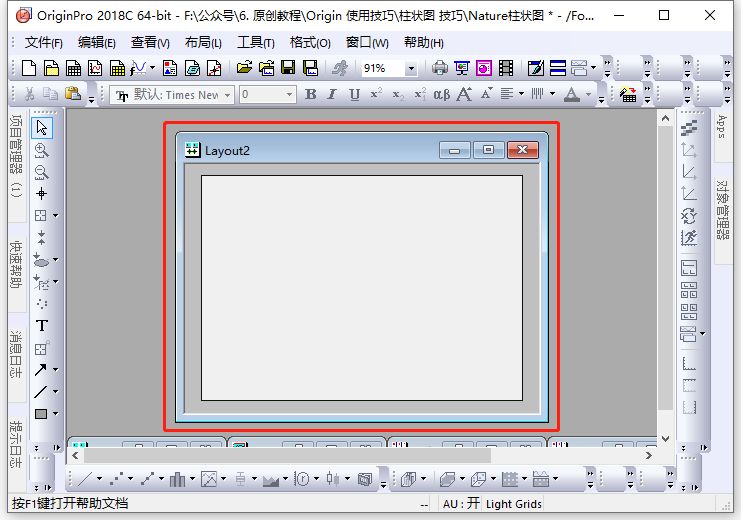Click the recalculate running-figure icon
The height and width of the screenshot is (520, 741).
[x=340, y=69]
